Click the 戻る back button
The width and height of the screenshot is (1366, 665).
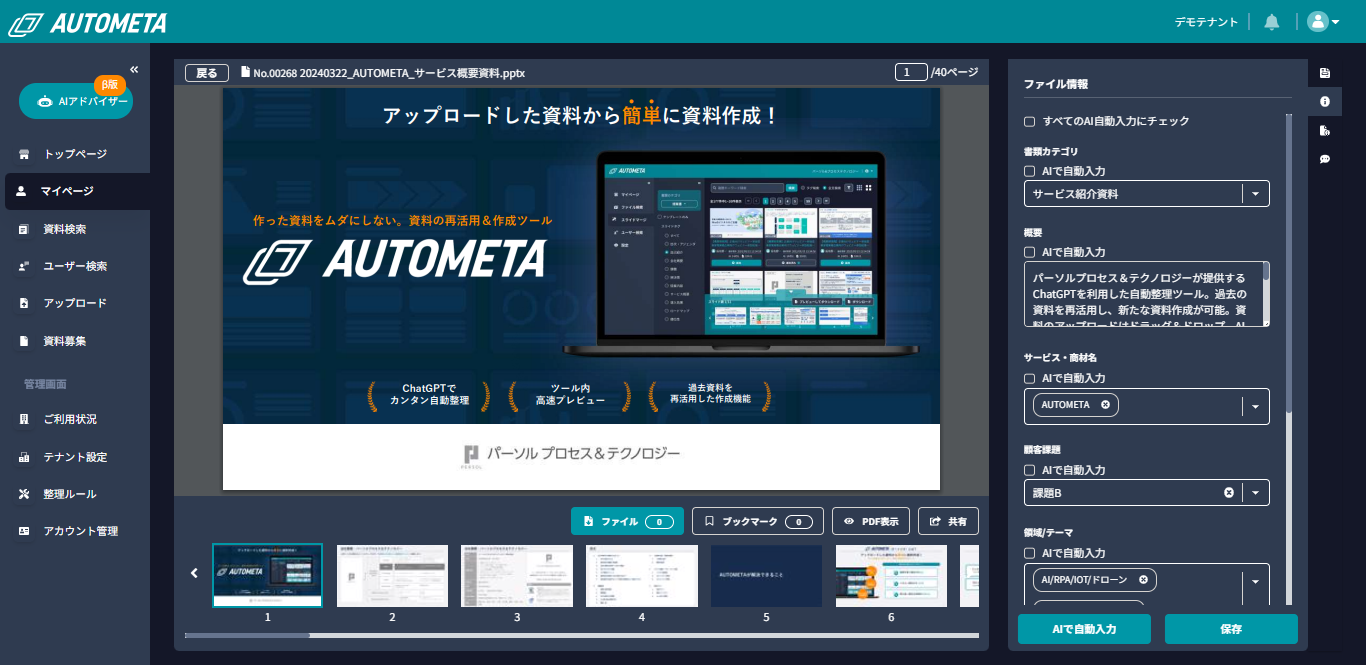207,73
